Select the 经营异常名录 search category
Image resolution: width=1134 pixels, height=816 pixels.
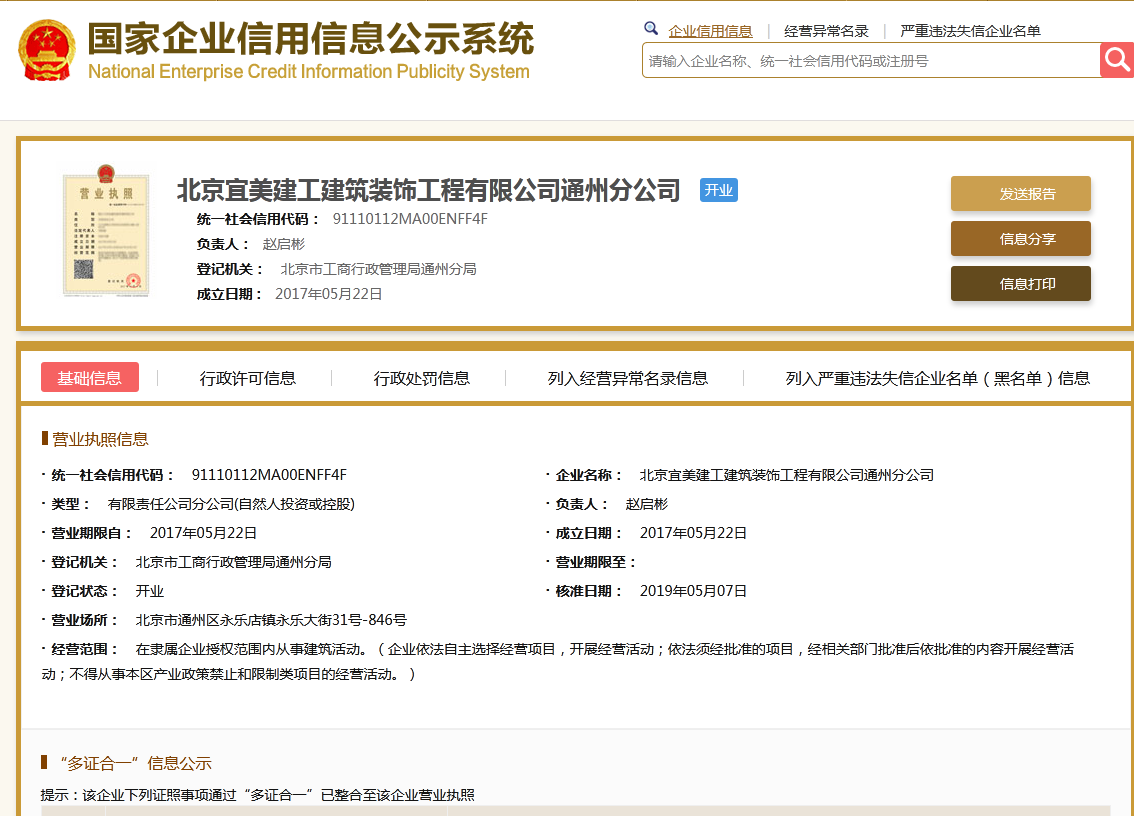826,31
